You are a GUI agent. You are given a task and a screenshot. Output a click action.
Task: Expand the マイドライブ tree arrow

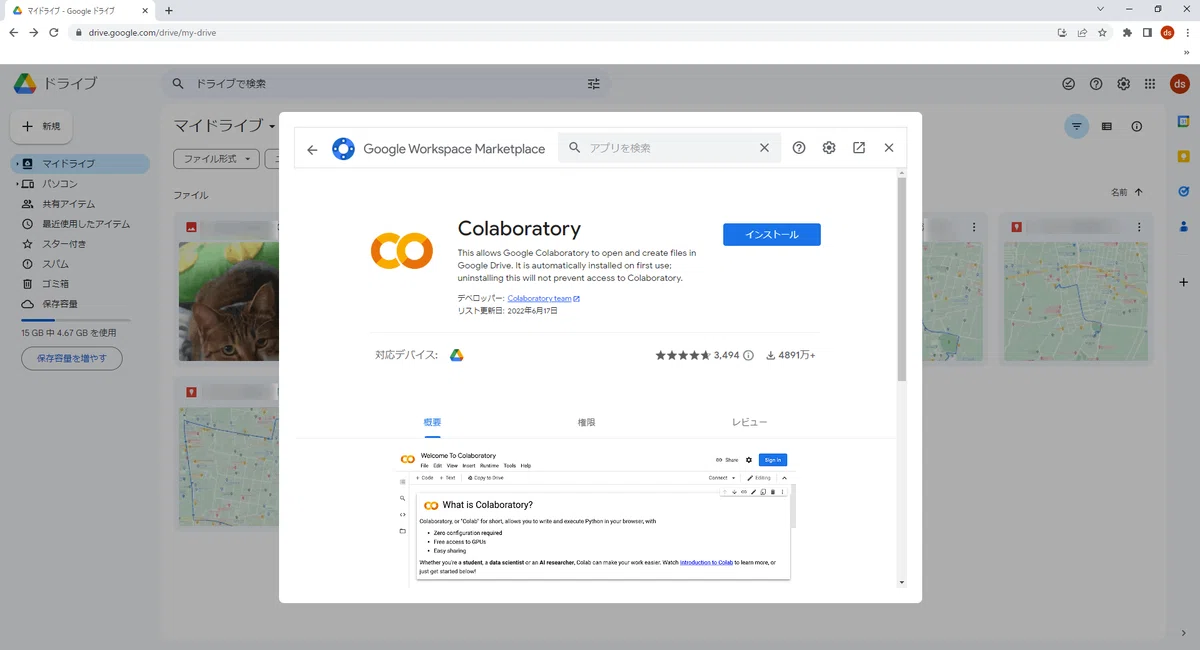pyautogui.click(x=17, y=164)
